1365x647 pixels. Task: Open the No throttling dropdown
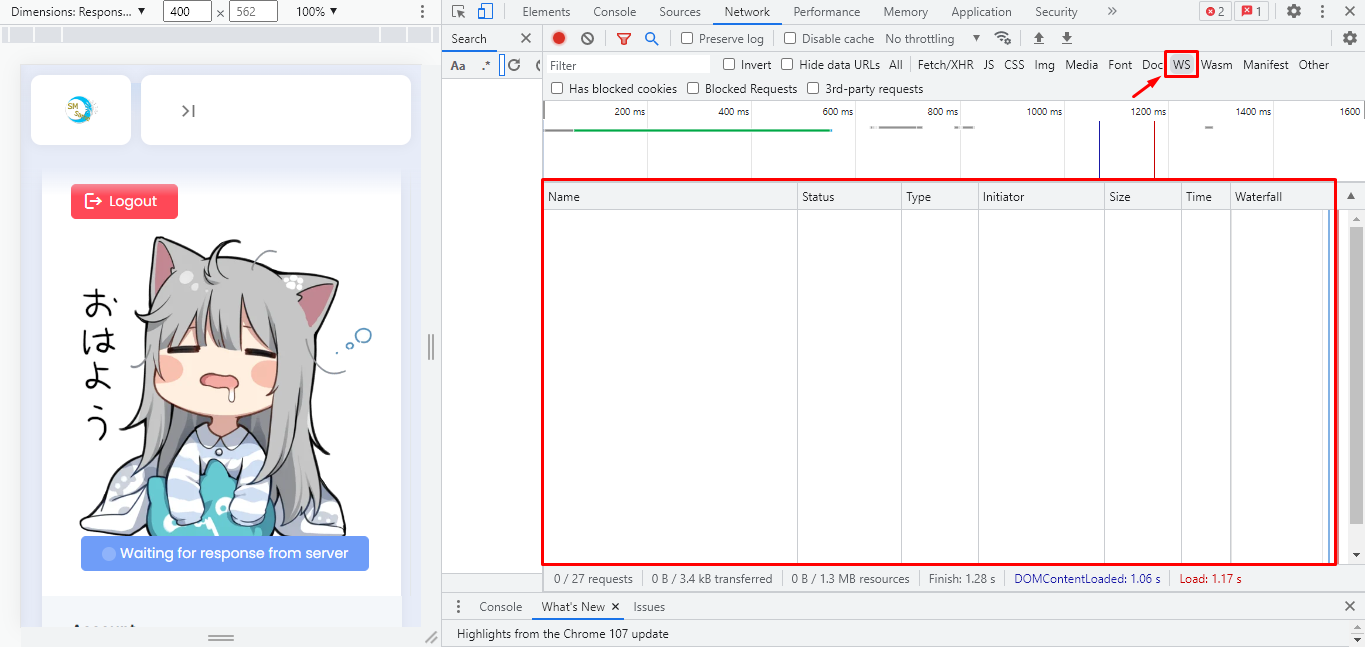pos(932,39)
